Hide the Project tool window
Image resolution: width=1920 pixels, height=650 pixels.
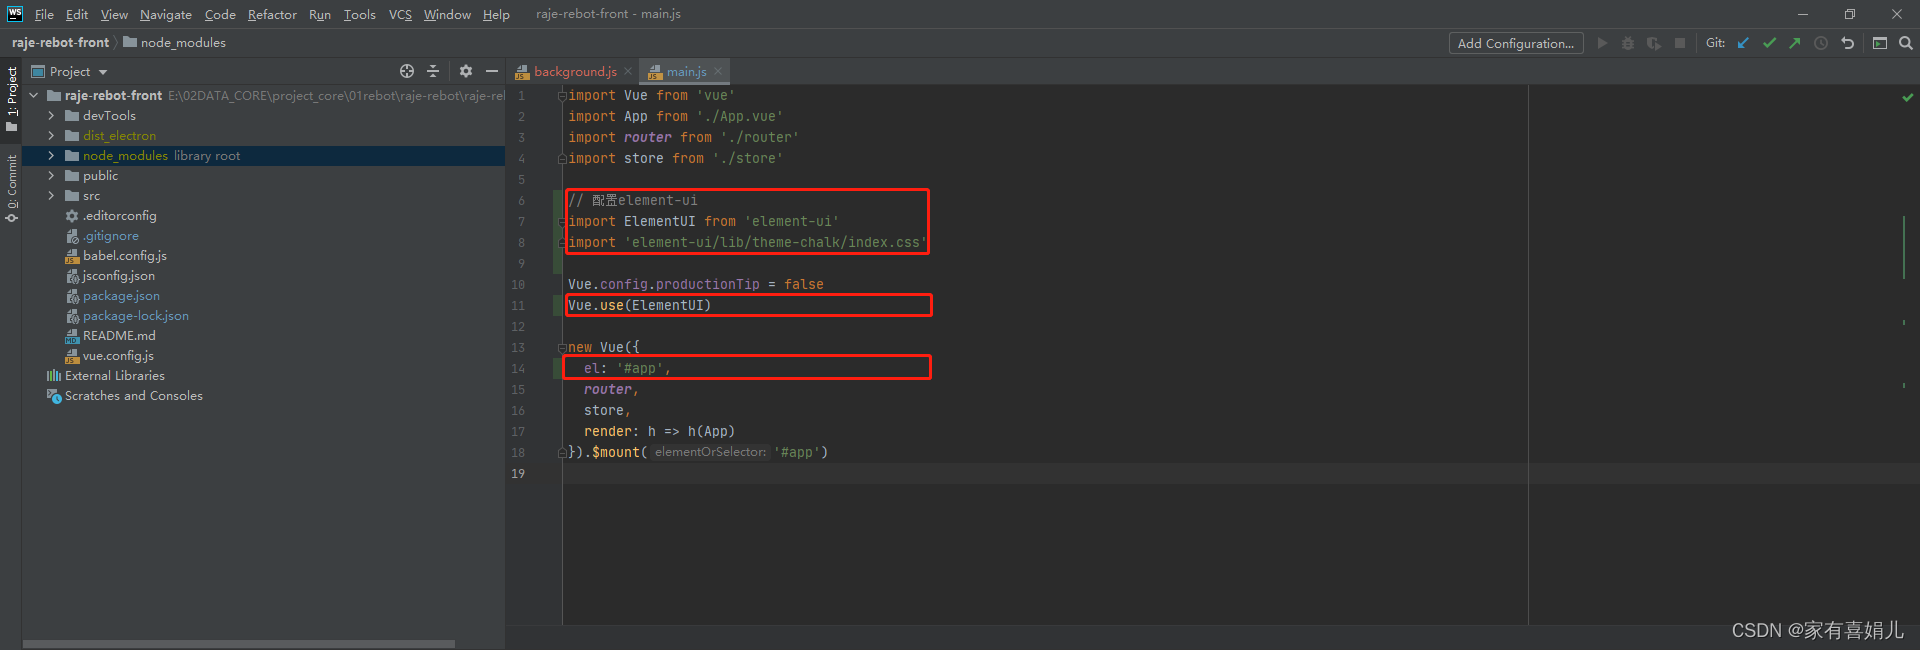[x=491, y=71]
